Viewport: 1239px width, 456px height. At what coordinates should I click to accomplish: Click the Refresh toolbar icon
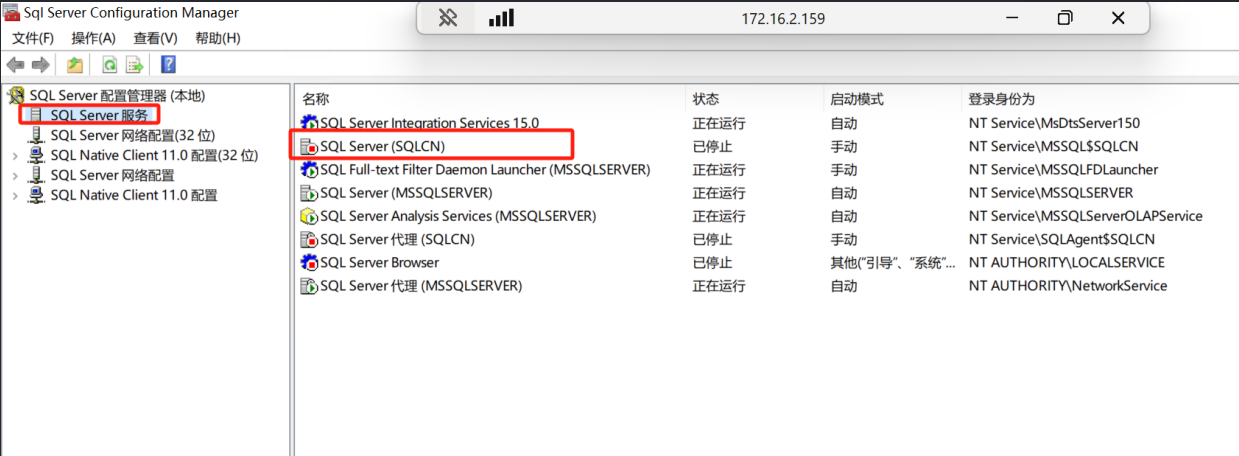pos(109,65)
